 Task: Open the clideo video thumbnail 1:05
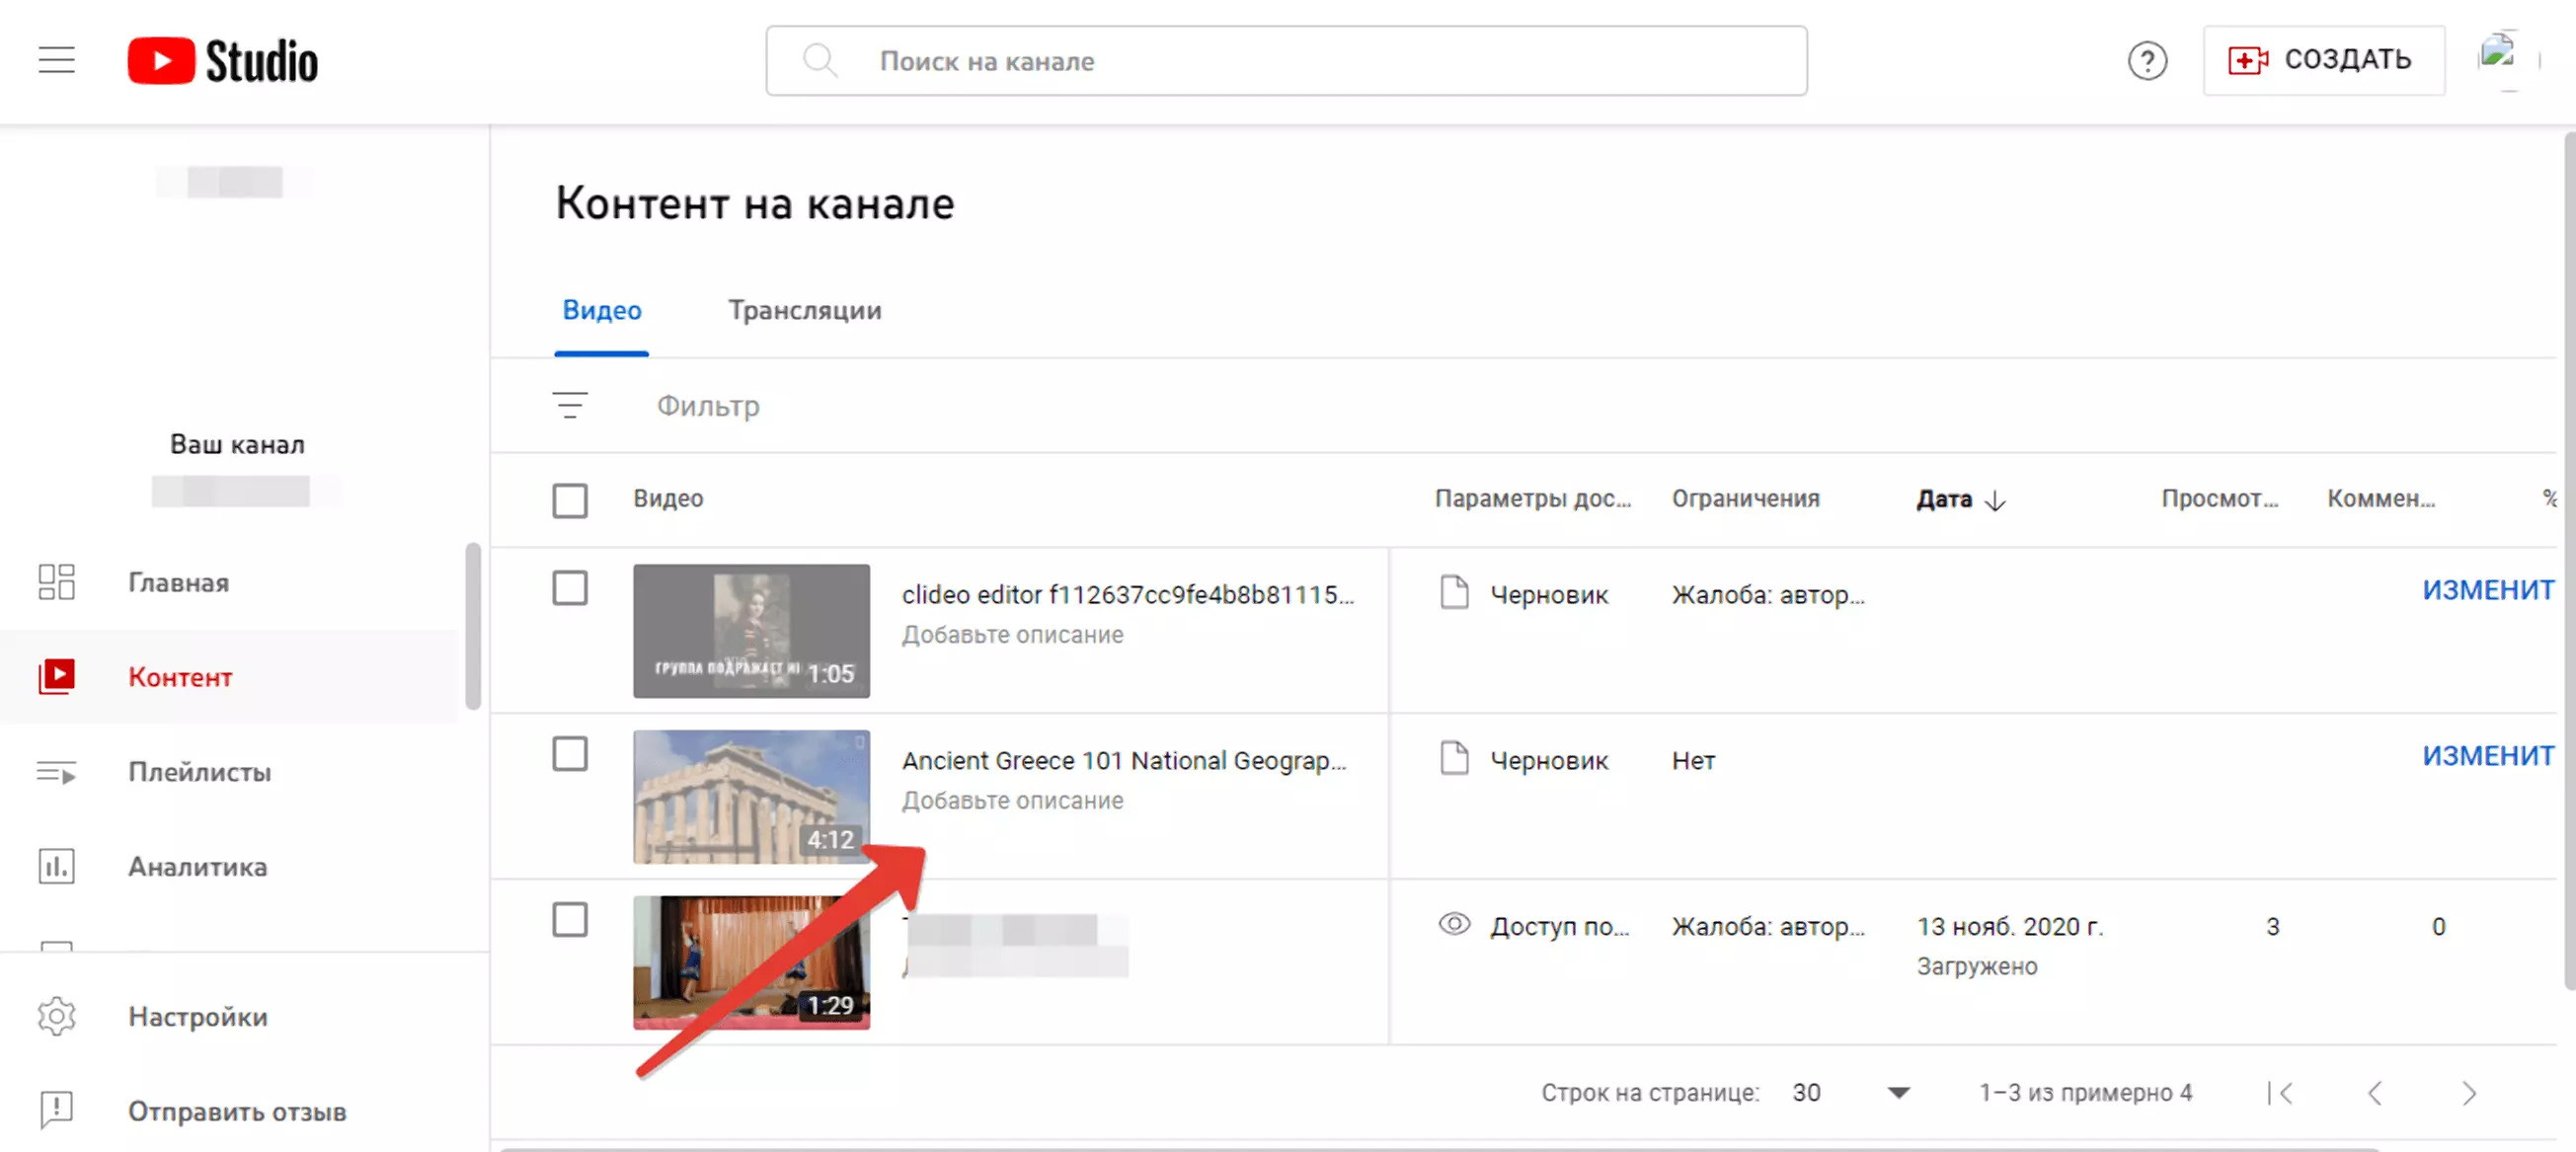tap(751, 631)
